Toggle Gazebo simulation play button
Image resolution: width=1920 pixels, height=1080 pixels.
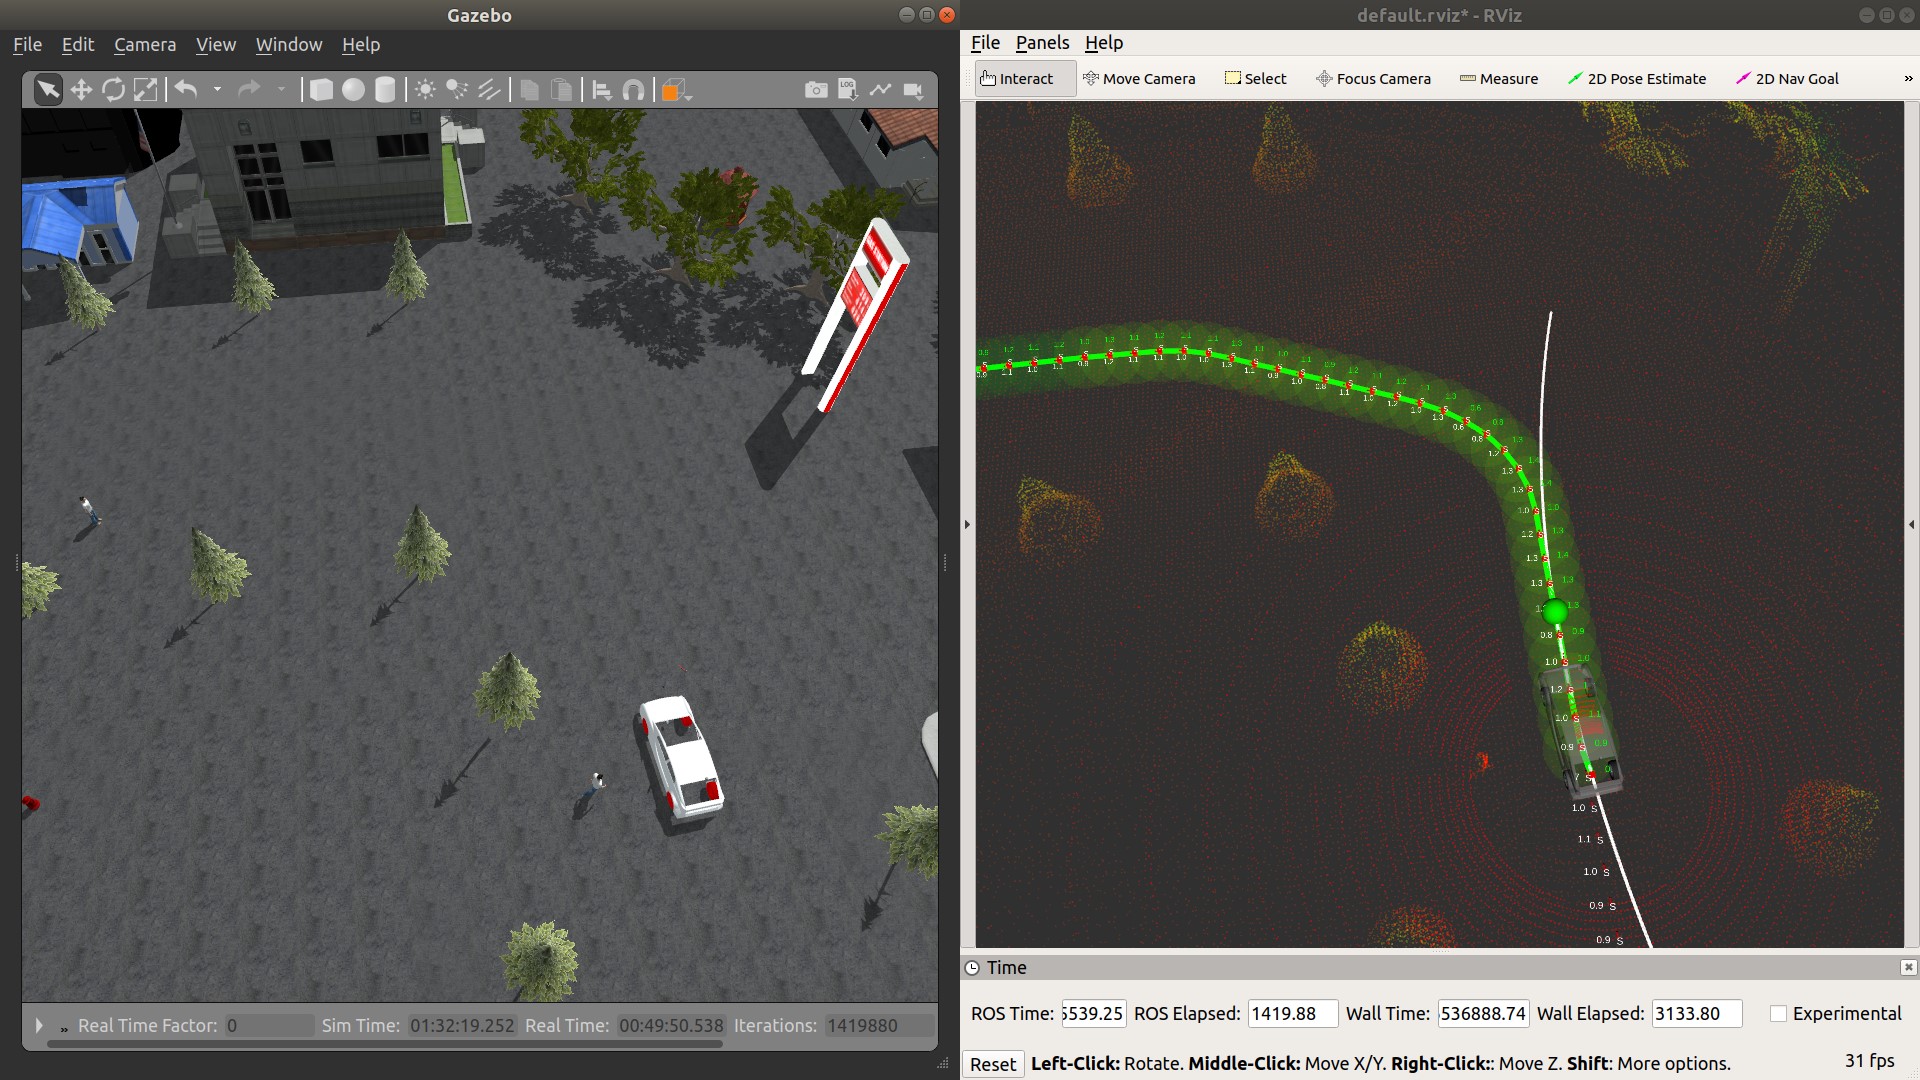coord(39,1025)
